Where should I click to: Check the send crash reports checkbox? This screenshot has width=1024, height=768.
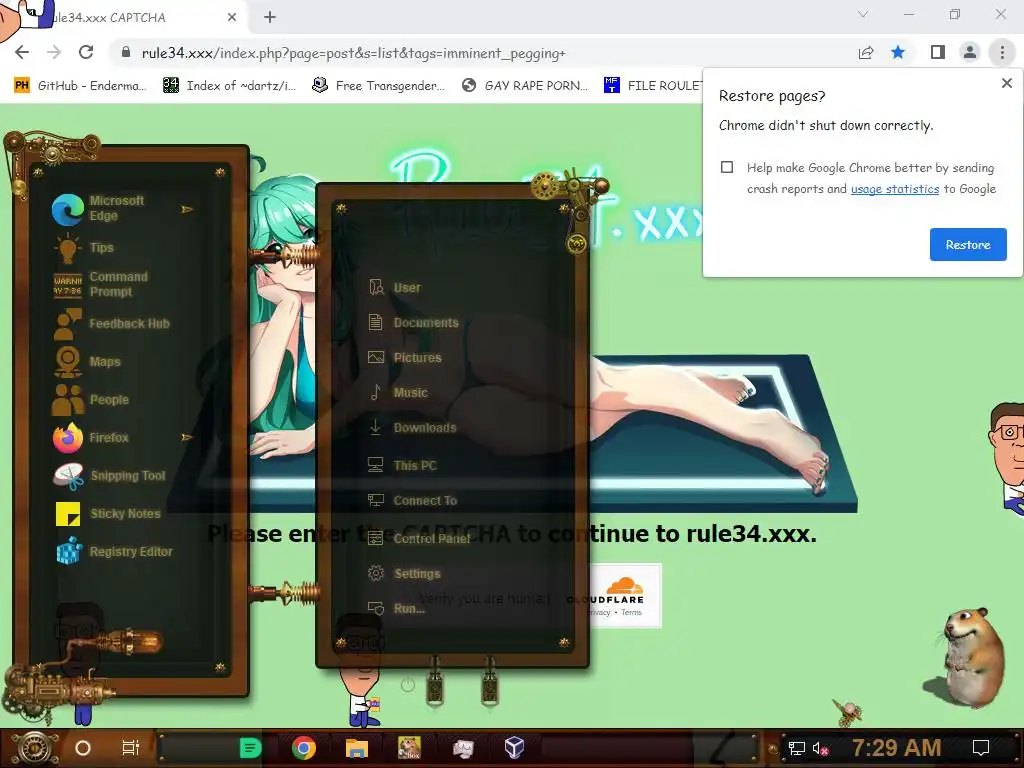[727, 167]
